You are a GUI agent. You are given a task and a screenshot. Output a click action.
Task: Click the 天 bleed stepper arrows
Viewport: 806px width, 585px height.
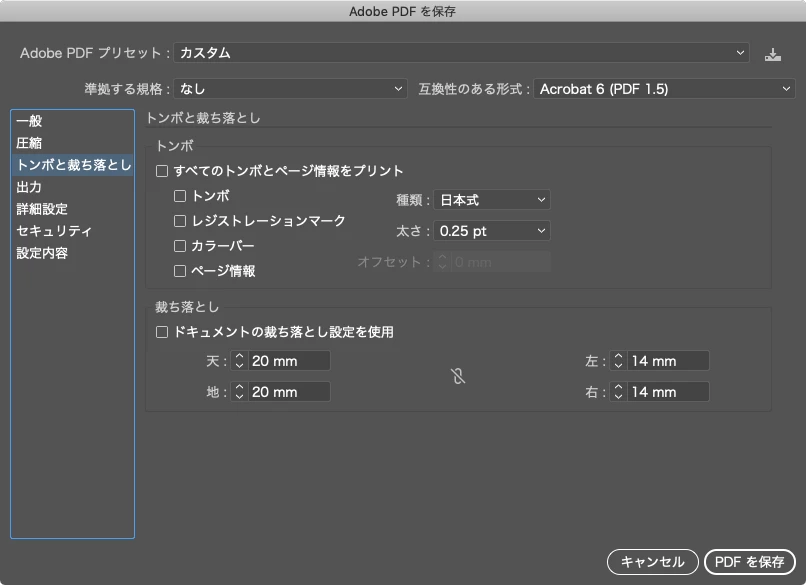coord(239,361)
